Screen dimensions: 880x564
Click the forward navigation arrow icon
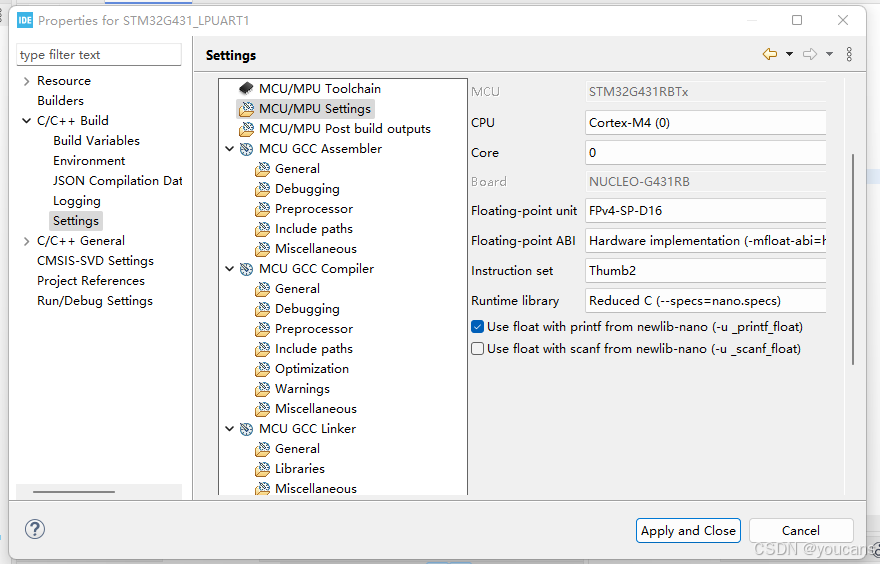click(x=810, y=54)
